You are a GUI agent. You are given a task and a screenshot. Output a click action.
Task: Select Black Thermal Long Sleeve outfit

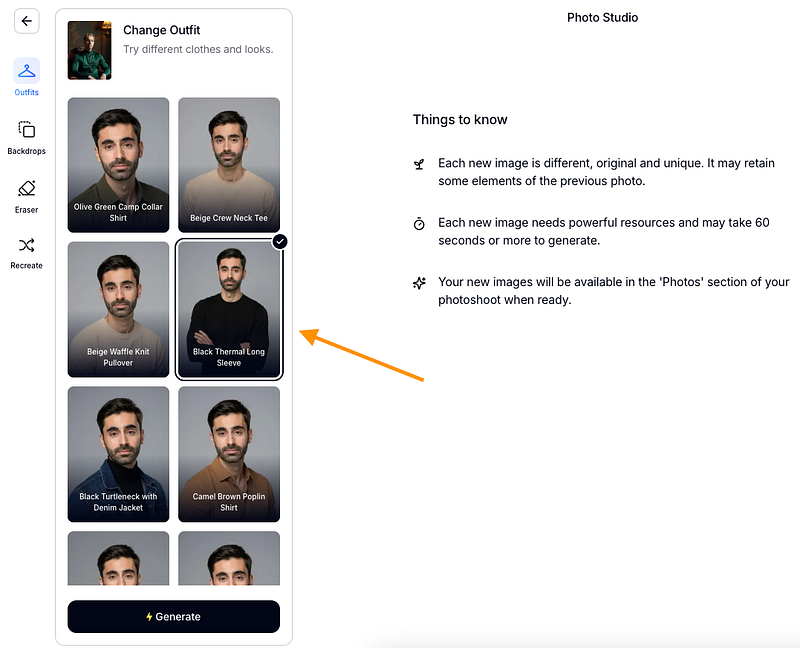tap(229, 309)
